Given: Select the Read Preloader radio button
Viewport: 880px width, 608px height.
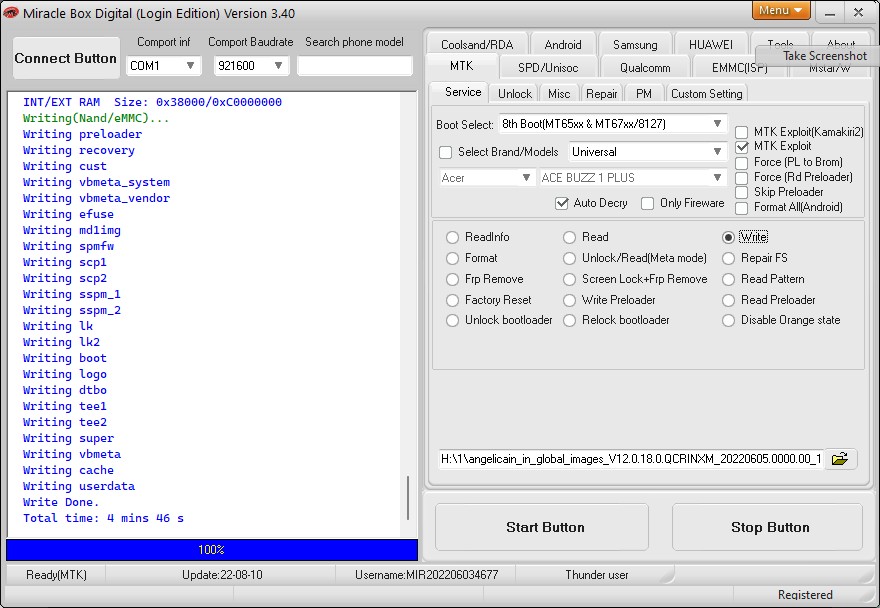Looking at the screenshot, I should (x=728, y=300).
